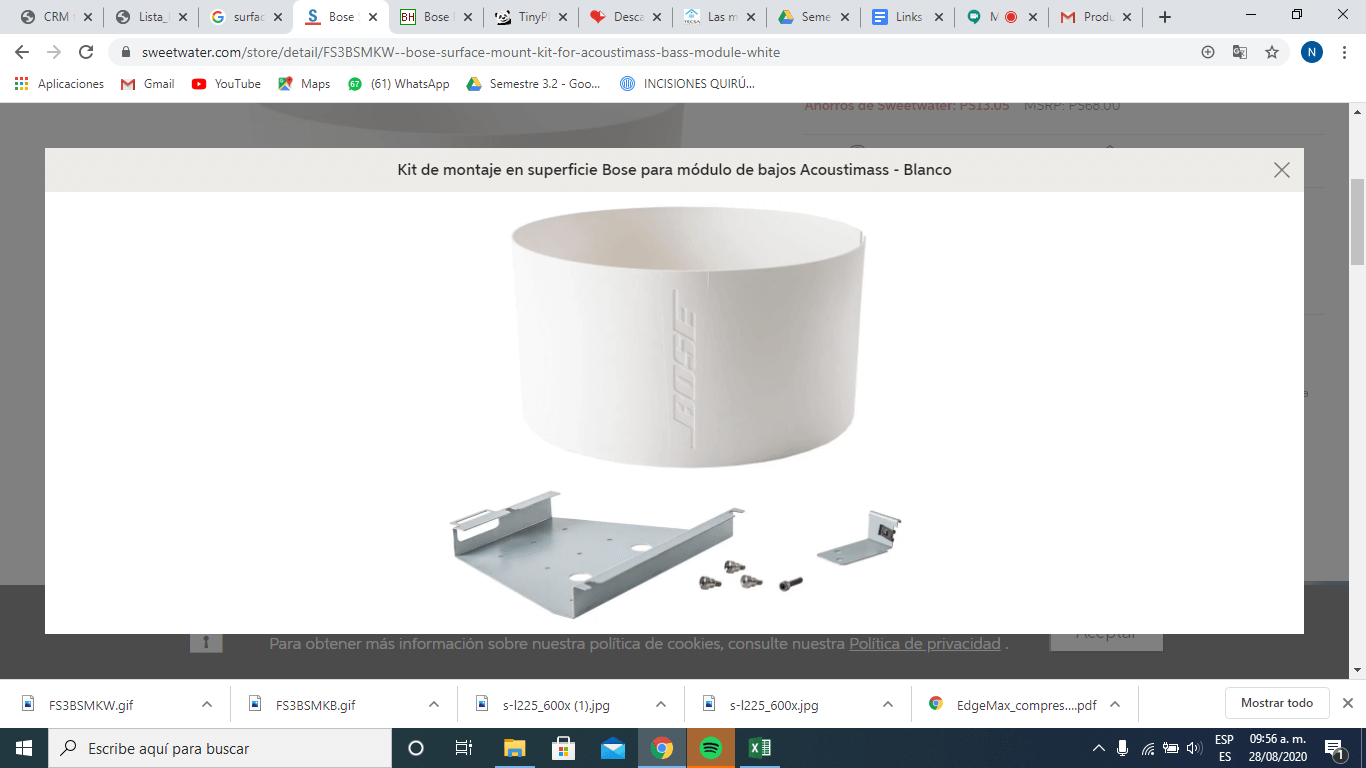This screenshot has width=1366, height=768.
Task: Click the Mostrar todo downloads button
Action: pos(1276,703)
